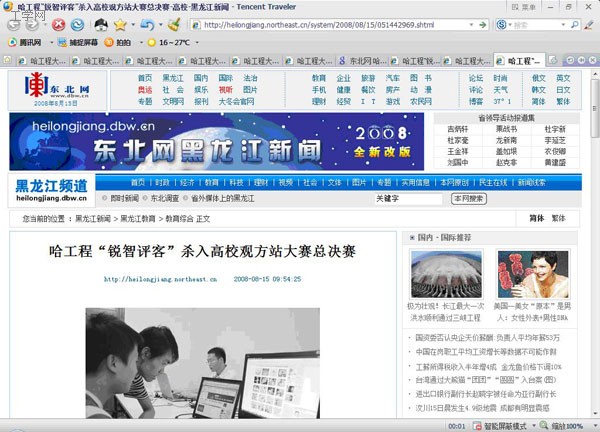Click the red Stop loading icon

tap(59, 24)
